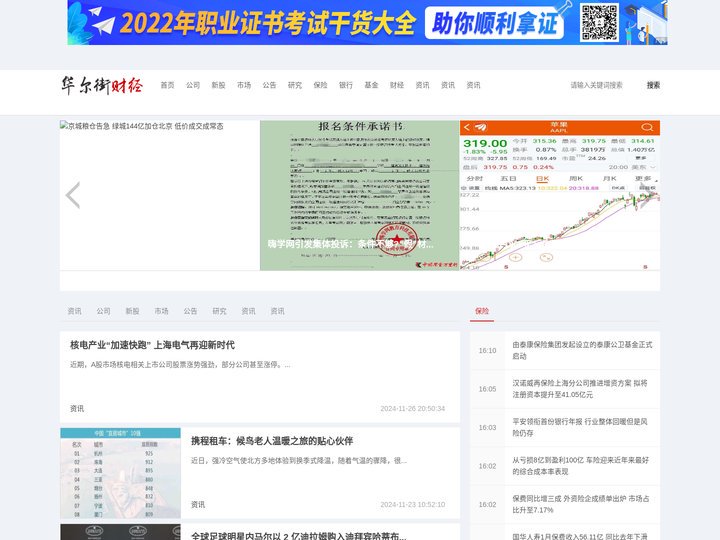Screen dimensions: 720x540
Task: Click the 16:10 time label
Action: coord(487,350)
